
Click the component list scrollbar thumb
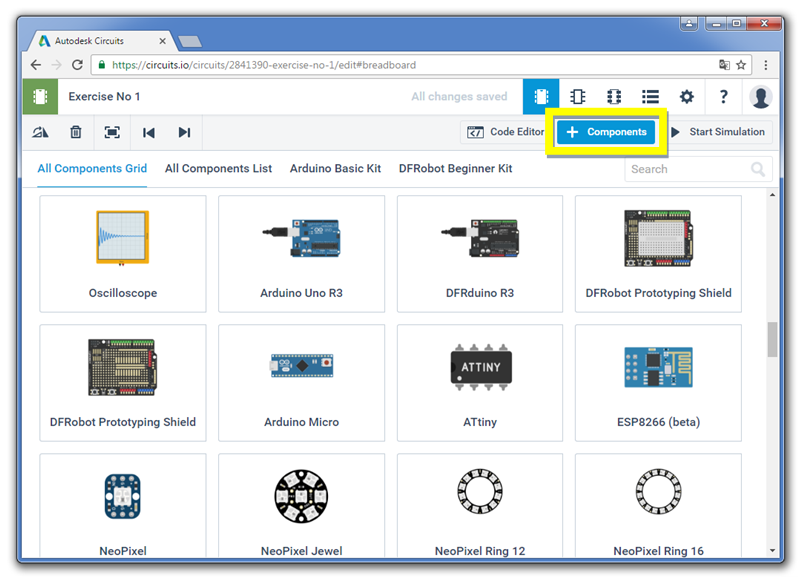click(772, 340)
